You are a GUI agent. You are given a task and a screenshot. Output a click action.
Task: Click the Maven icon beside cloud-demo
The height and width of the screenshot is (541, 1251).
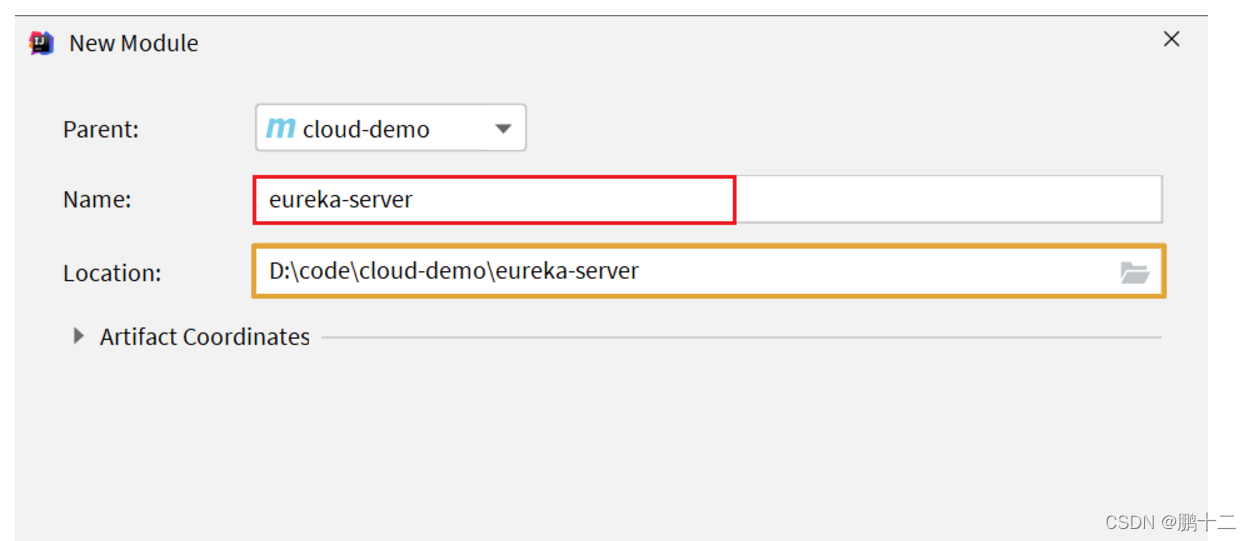(x=281, y=128)
